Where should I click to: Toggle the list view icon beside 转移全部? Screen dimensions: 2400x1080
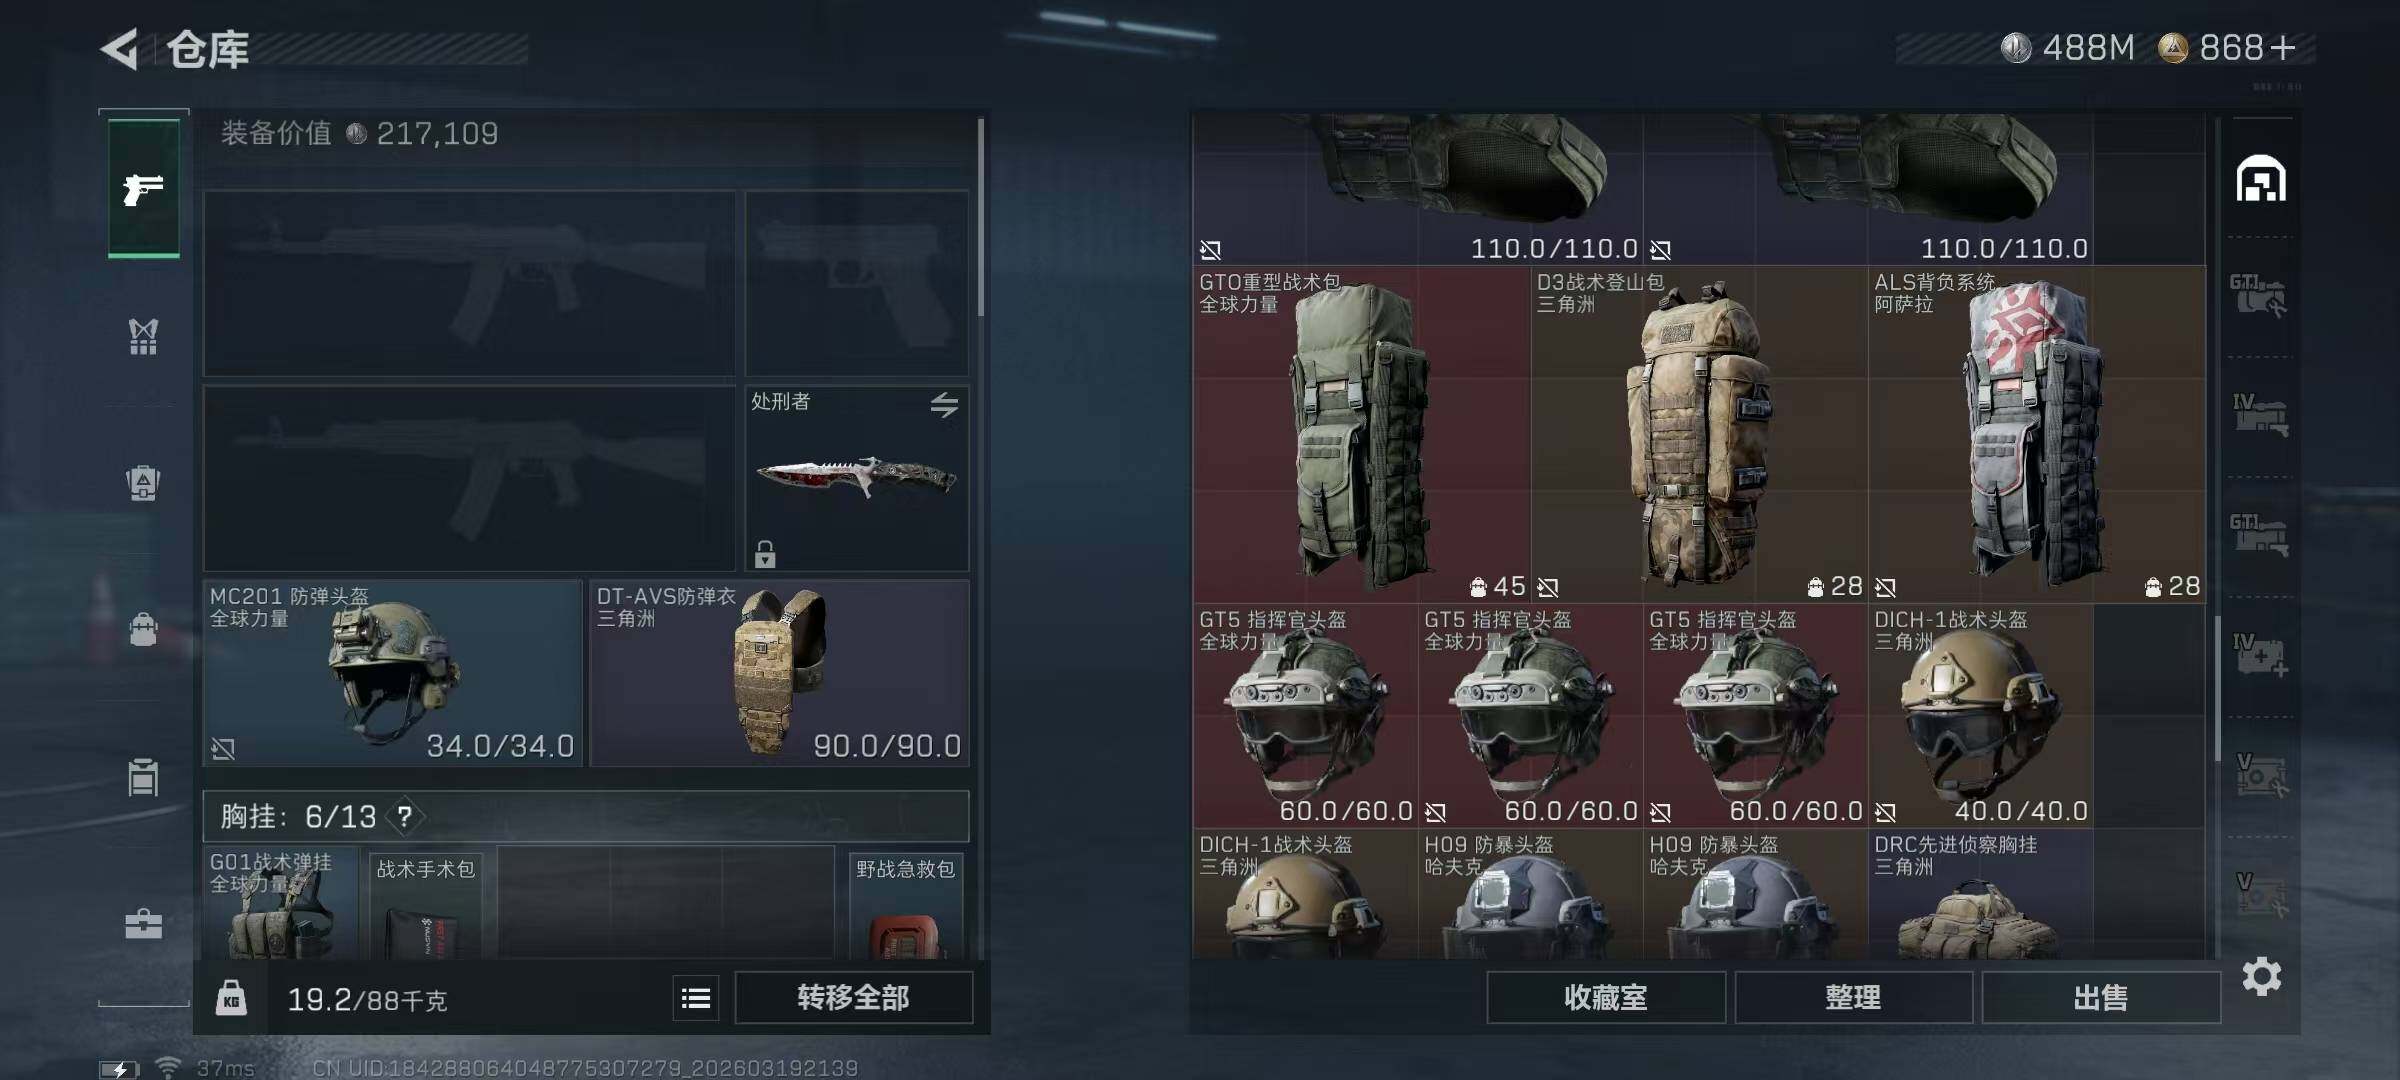point(696,997)
